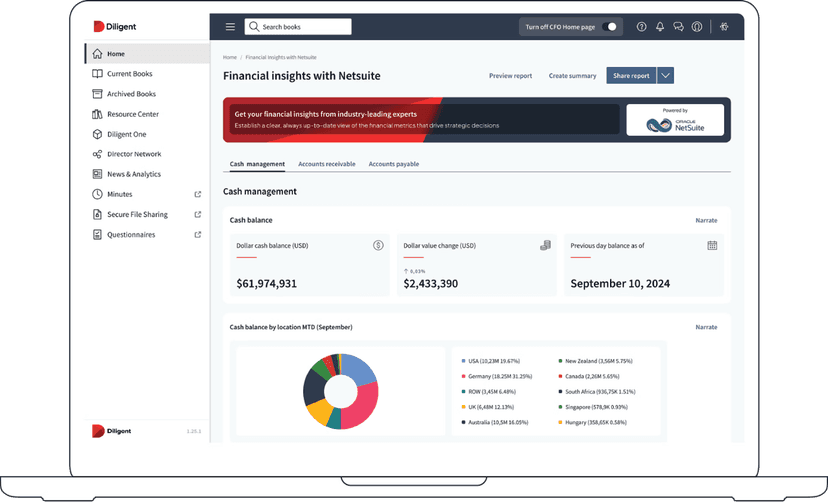Image resolution: width=828 pixels, height=502 pixels.
Task: Select Archived Books in sidebar menu
Action: (147, 94)
